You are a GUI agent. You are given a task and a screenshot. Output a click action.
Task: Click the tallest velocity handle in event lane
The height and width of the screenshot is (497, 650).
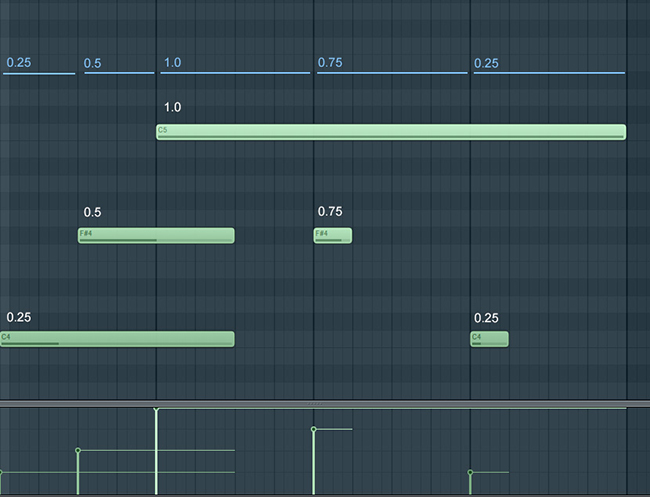pyautogui.click(x=156, y=410)
